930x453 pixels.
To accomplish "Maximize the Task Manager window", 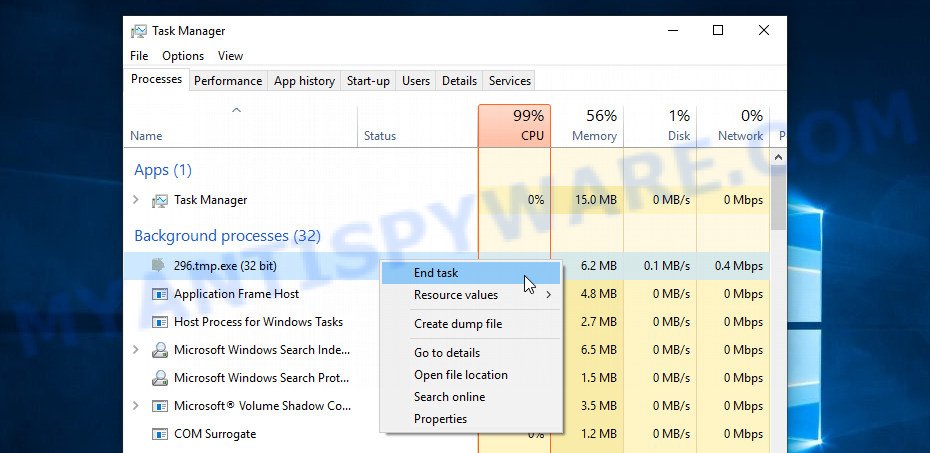I will pyautogui.click(x=718, y=30).
